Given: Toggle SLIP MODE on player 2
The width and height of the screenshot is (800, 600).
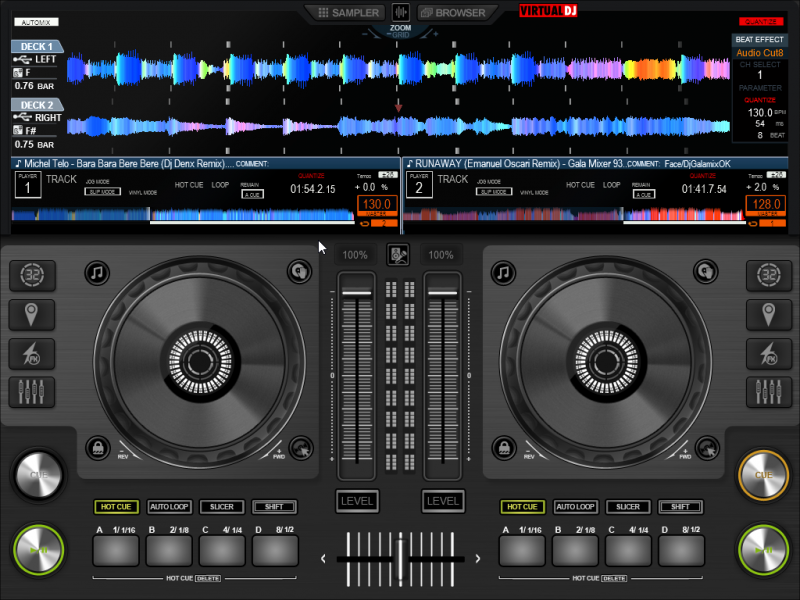Looking at the screenshot, I should coord(494,192).
